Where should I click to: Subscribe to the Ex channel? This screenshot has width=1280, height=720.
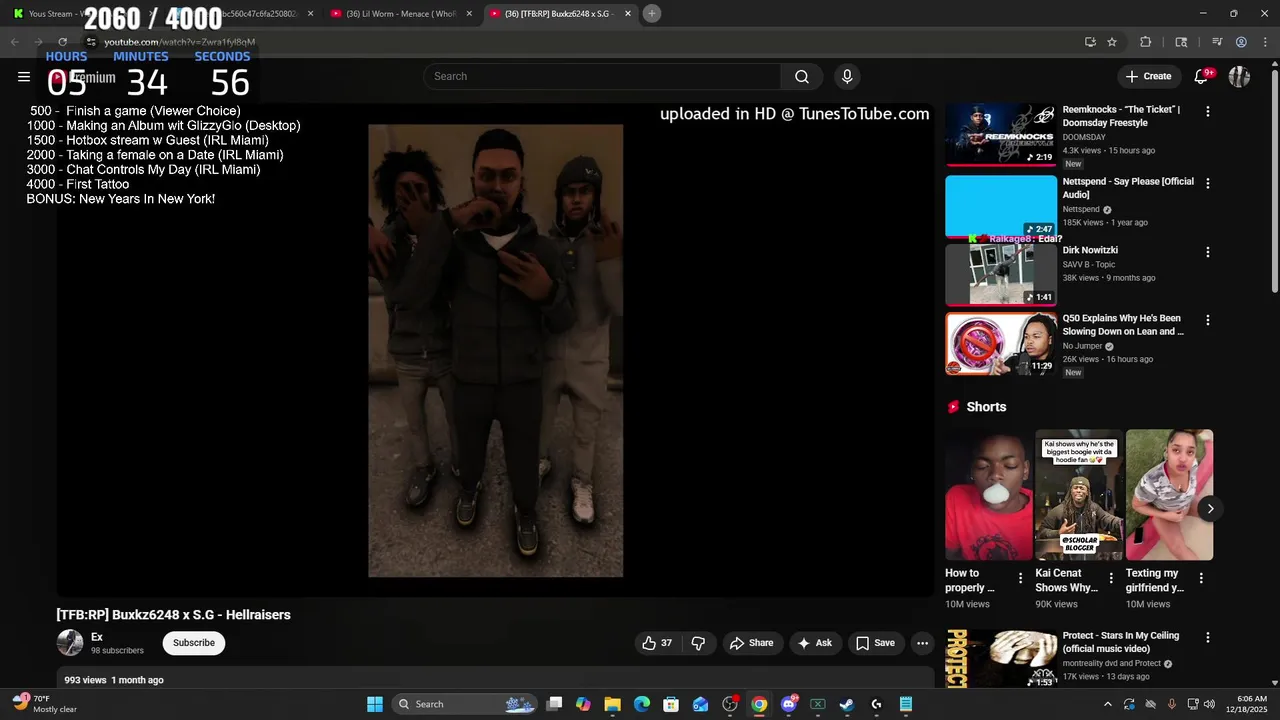click(x=194, y=643)
